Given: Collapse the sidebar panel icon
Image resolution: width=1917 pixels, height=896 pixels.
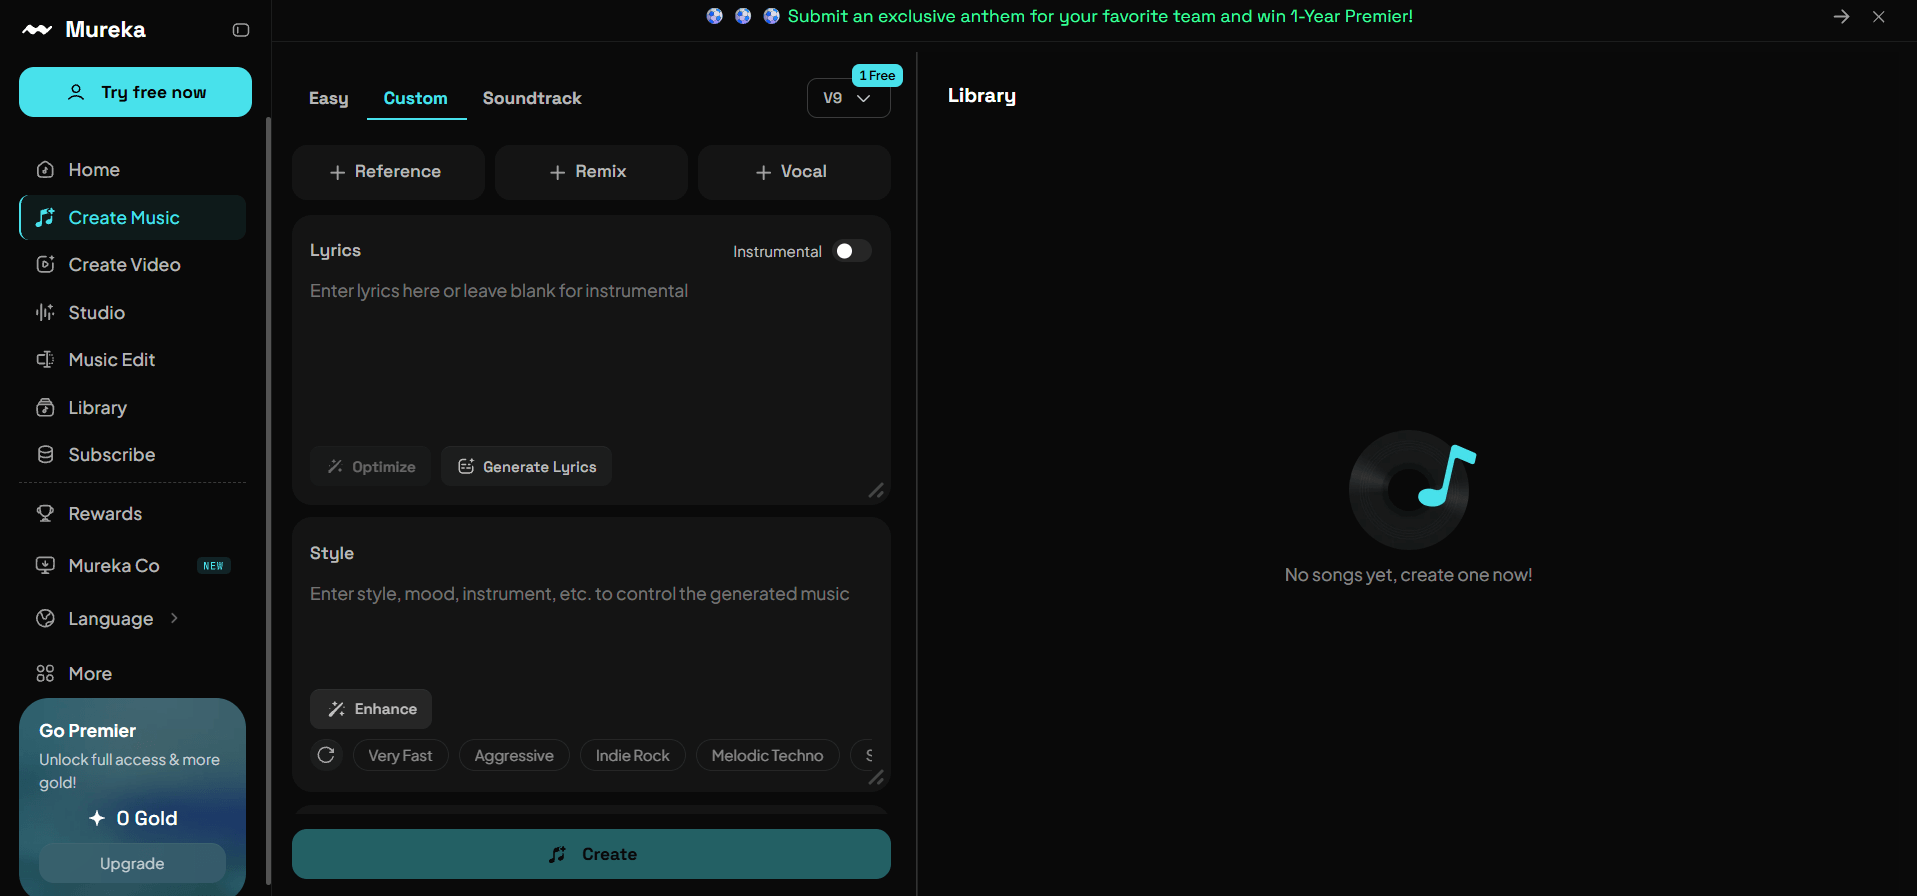Looking at the screenshot, I should (241, 30).
